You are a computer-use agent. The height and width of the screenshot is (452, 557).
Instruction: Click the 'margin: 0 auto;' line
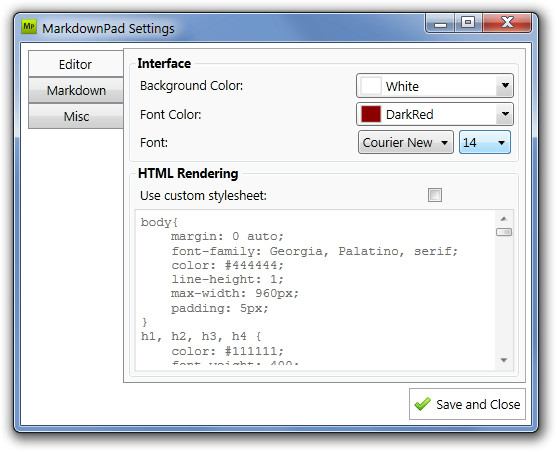227,236
